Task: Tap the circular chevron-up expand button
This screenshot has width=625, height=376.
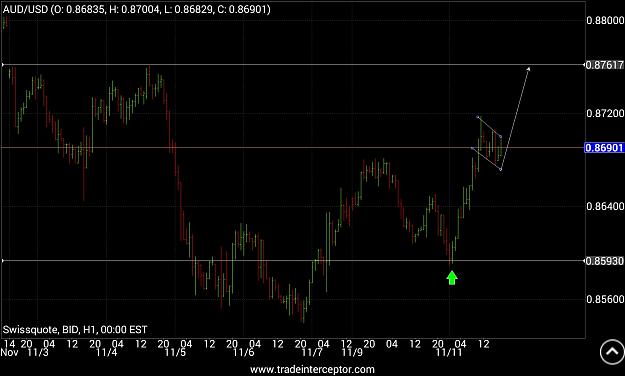Action: [612, 352]
